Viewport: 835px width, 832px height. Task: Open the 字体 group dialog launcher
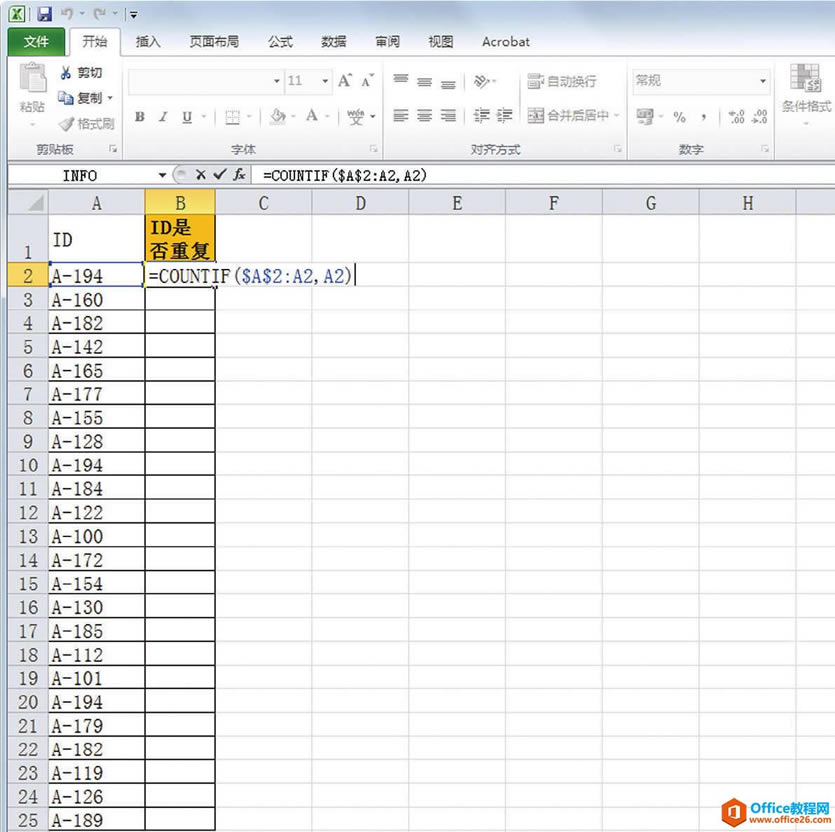coord(373,149)
